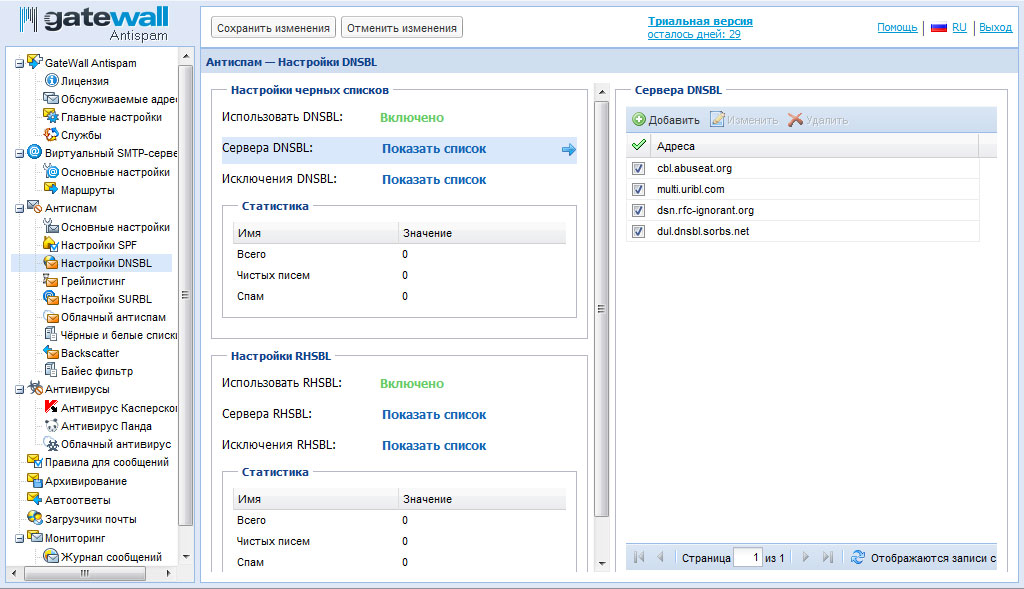
Task: Click the tree panel vertical scrollbar
Action: coord(185,294)
